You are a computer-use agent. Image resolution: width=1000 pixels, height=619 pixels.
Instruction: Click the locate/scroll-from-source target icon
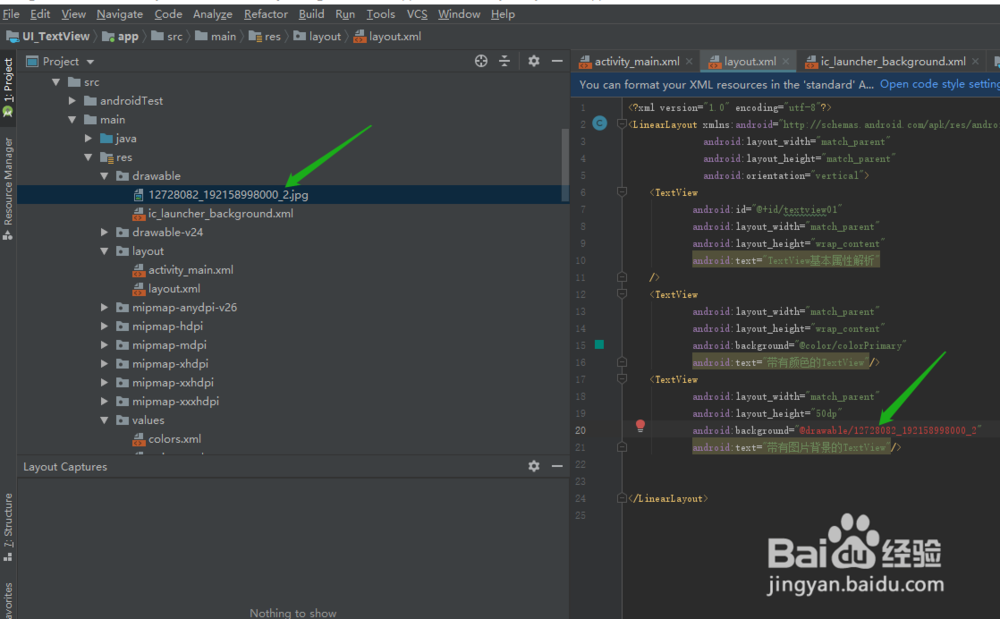pos(481,61)
